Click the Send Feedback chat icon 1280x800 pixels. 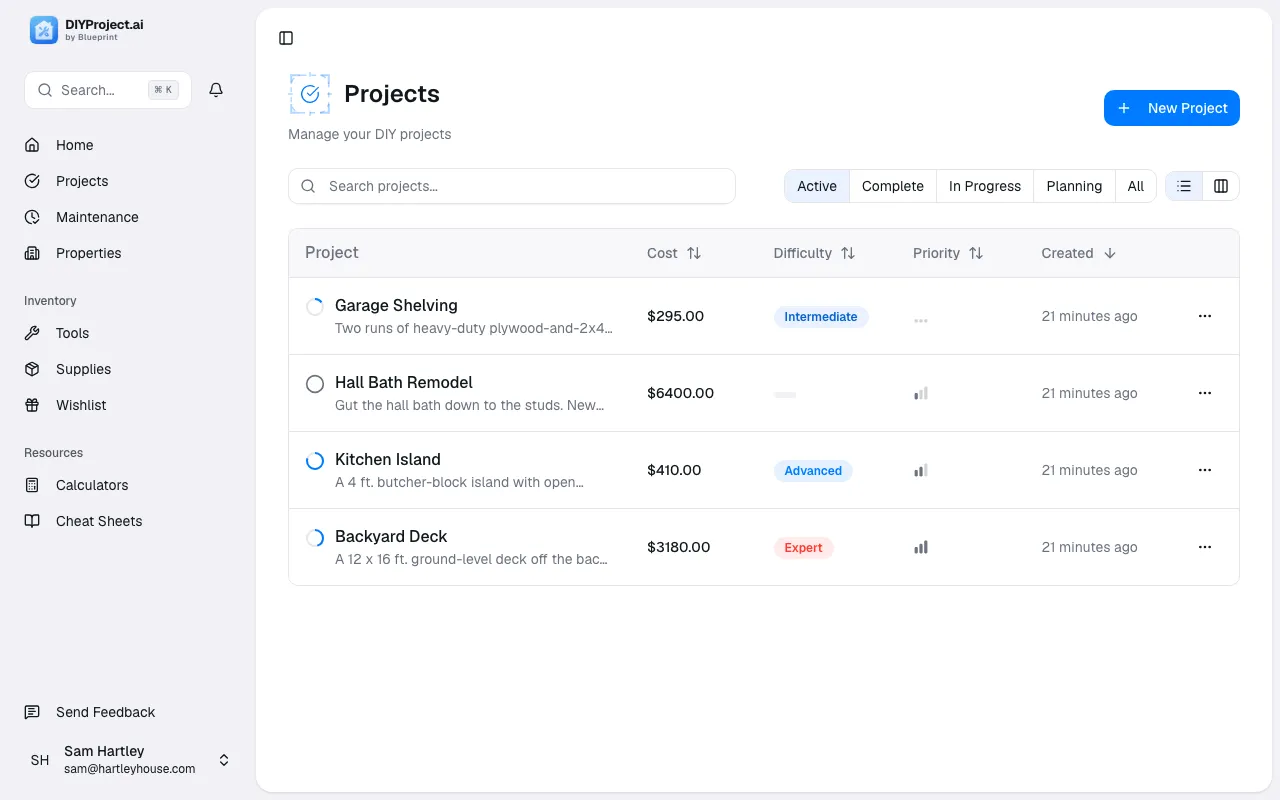click(32, 712)
